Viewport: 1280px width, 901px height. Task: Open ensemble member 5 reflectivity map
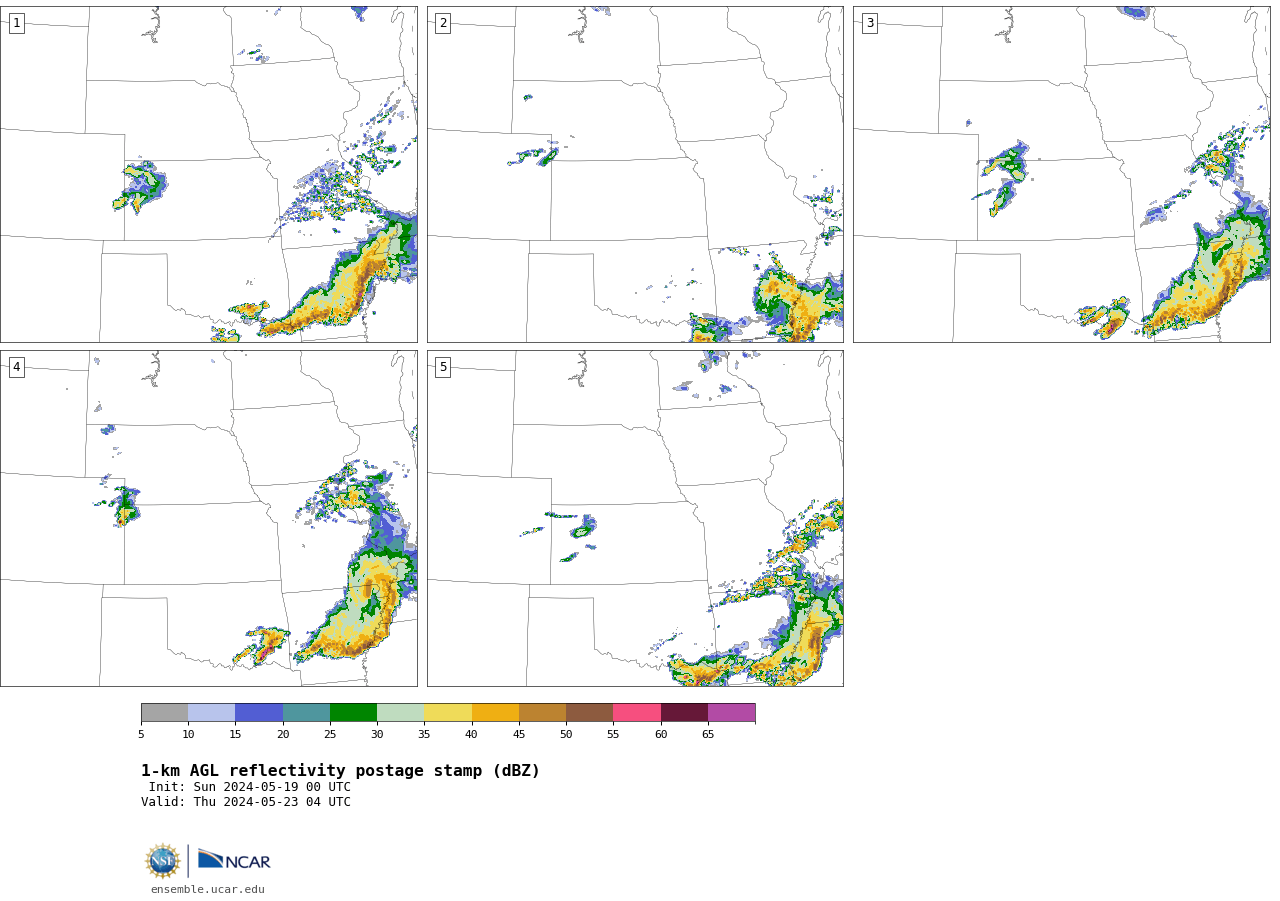click(635, 518)
